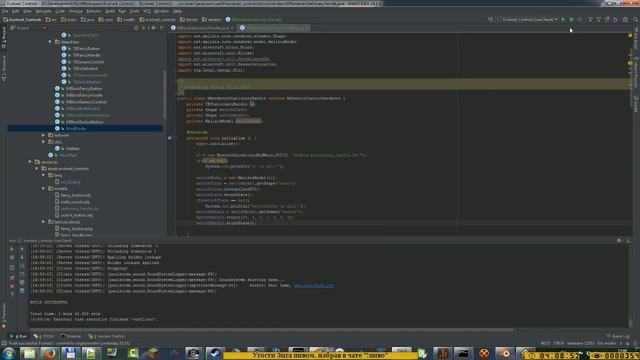Select fancy_button.png texture file
The width and height of the screenshot is (640, 360).
pyautogui.click(x=73, y=229)
